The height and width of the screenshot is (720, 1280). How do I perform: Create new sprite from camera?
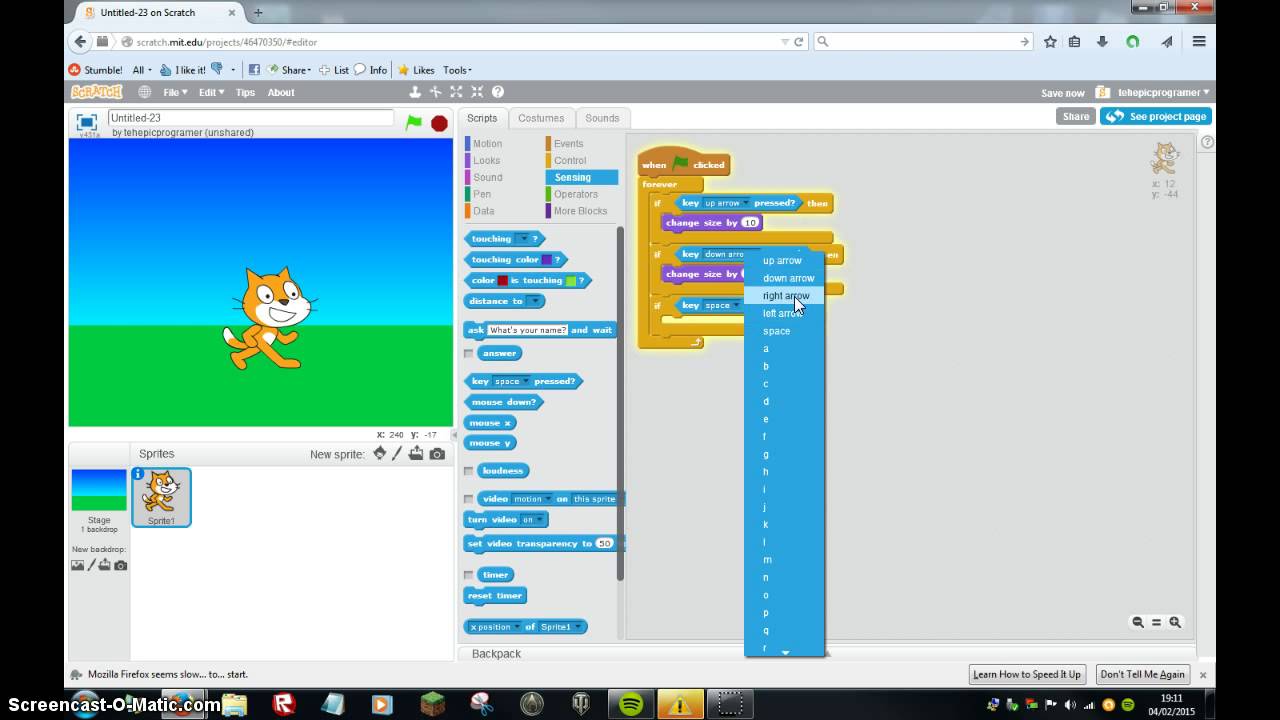click(437, 454)
